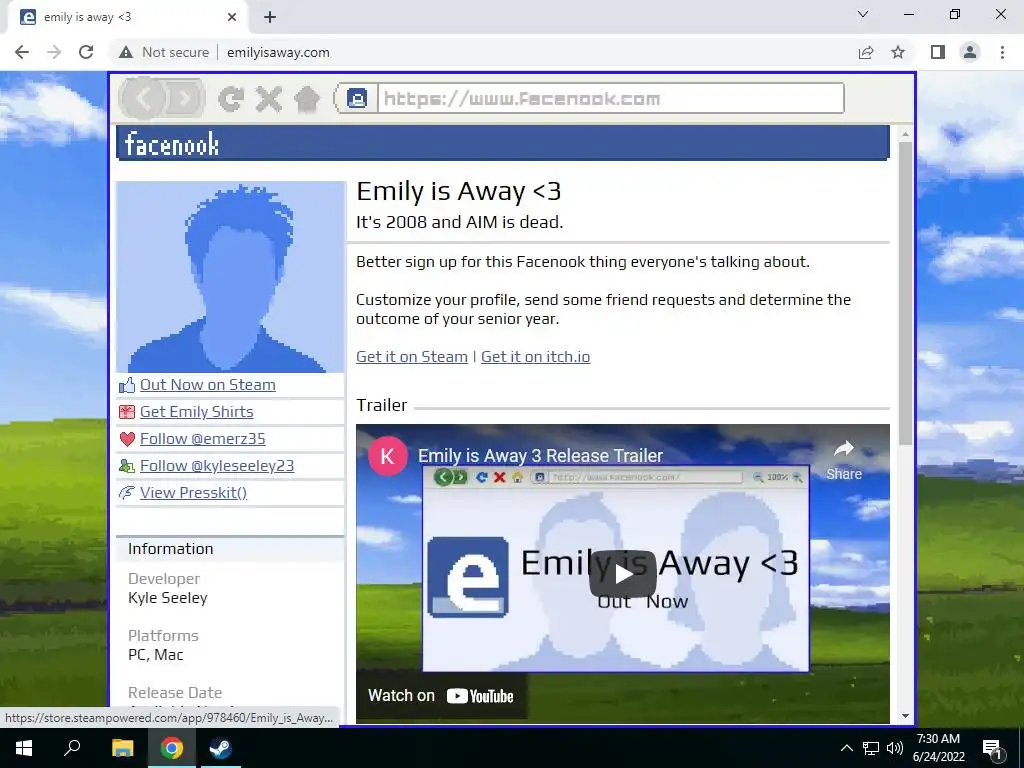Screen dimensions: 1024x768
Task: Click 'Emily is Away 3 Release Trailer' title
Action: pyautogui.click(x=540, y=456)
